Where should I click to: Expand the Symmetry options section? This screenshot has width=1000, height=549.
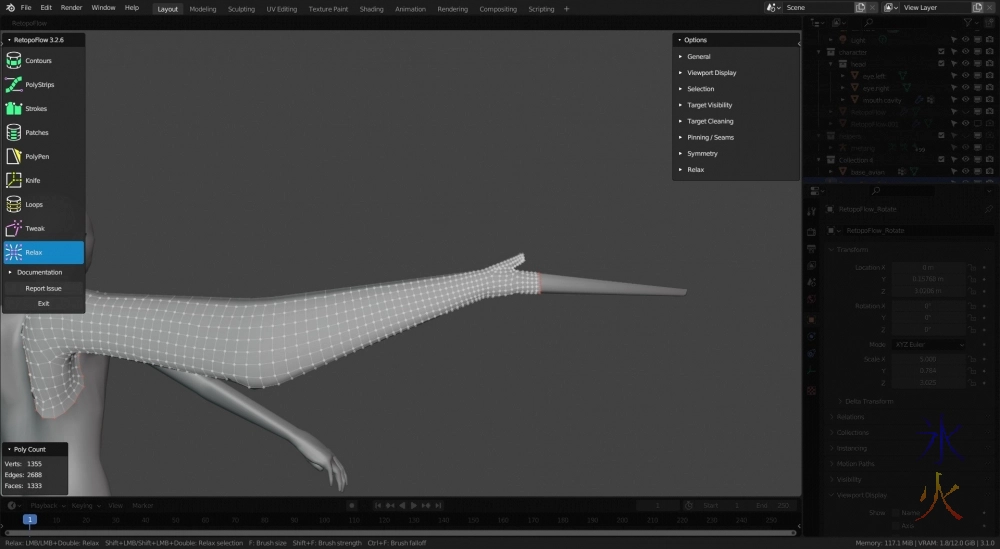click(702, 154)
